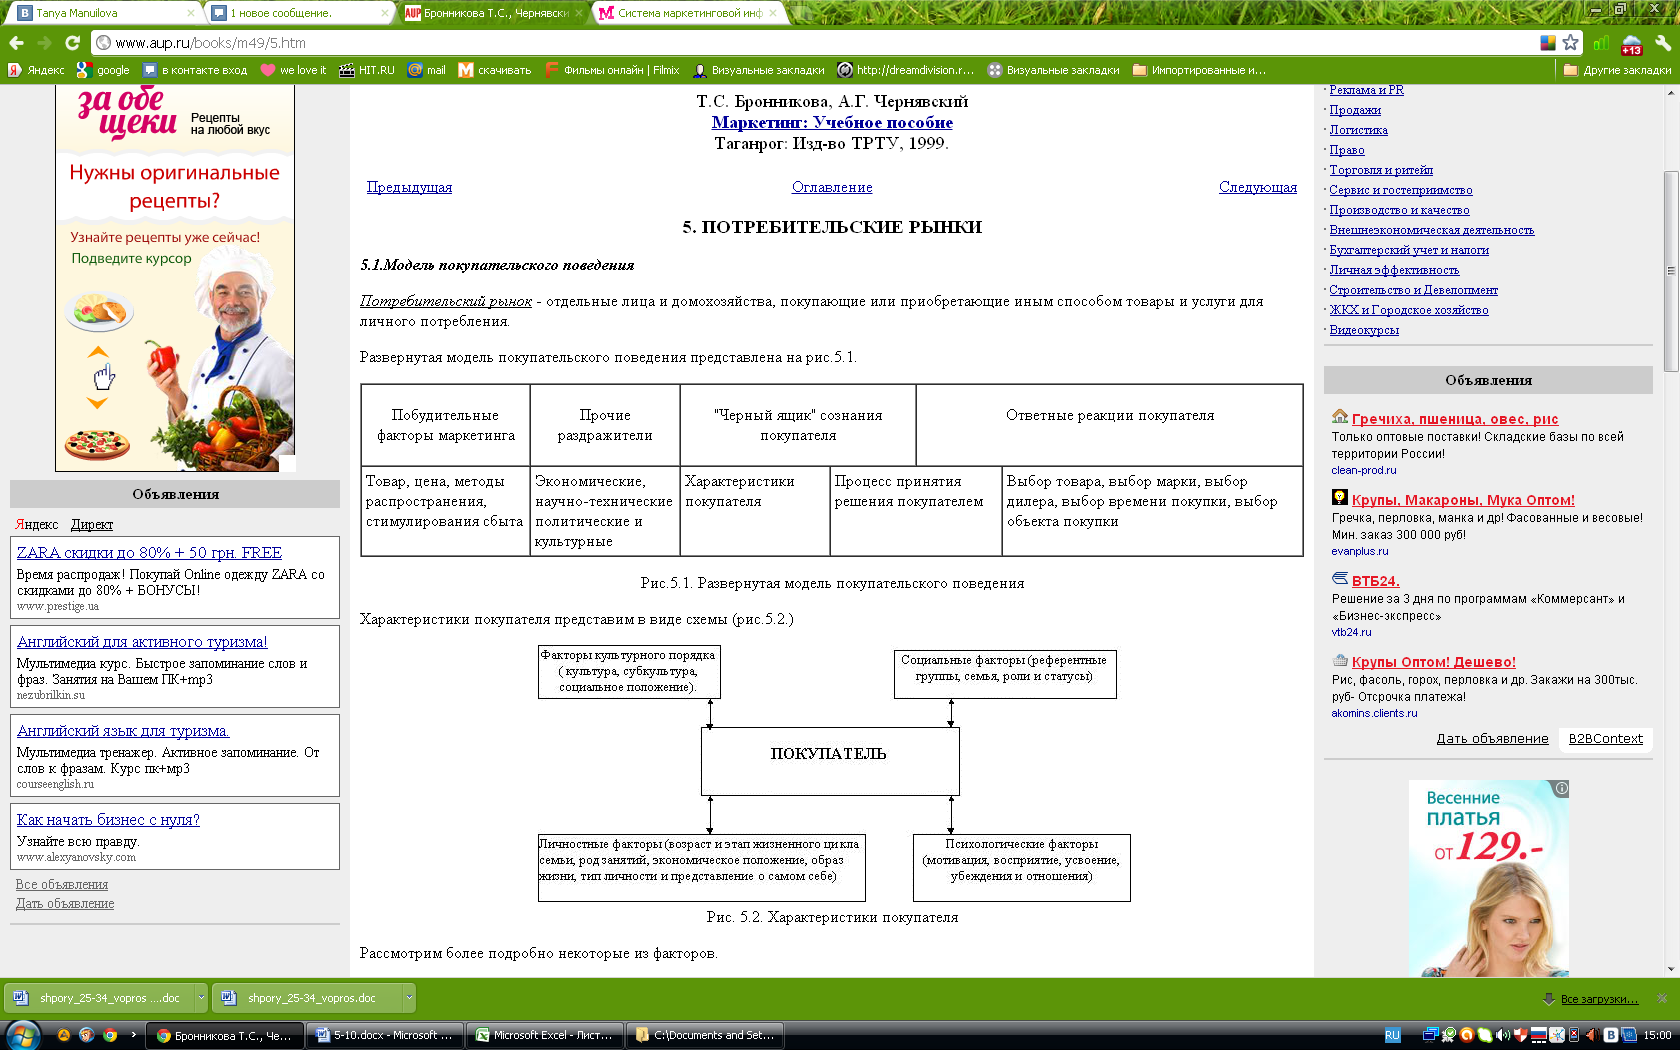This screenshot has height=1050, width=1680.
Task: Open 'Бухгалтерский учет и налоги' sidebar link
Action: point(1409,250)
